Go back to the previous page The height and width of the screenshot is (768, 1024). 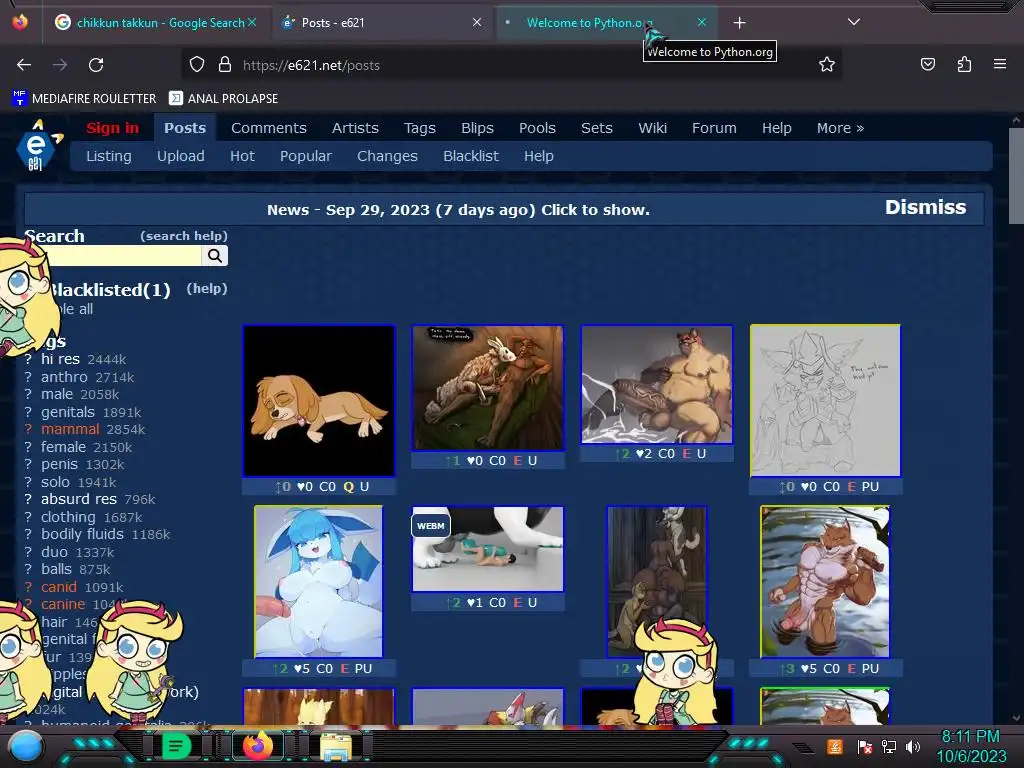[24, 65]
